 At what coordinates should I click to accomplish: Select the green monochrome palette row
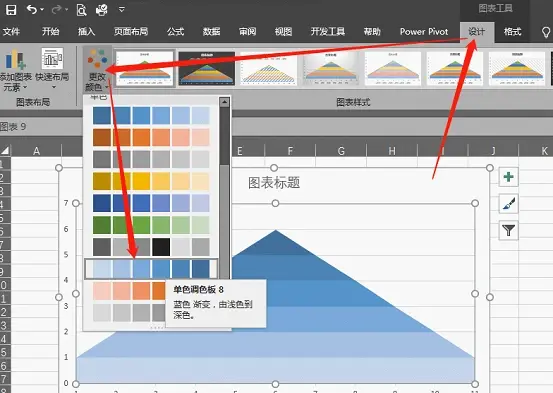(151, 225)
